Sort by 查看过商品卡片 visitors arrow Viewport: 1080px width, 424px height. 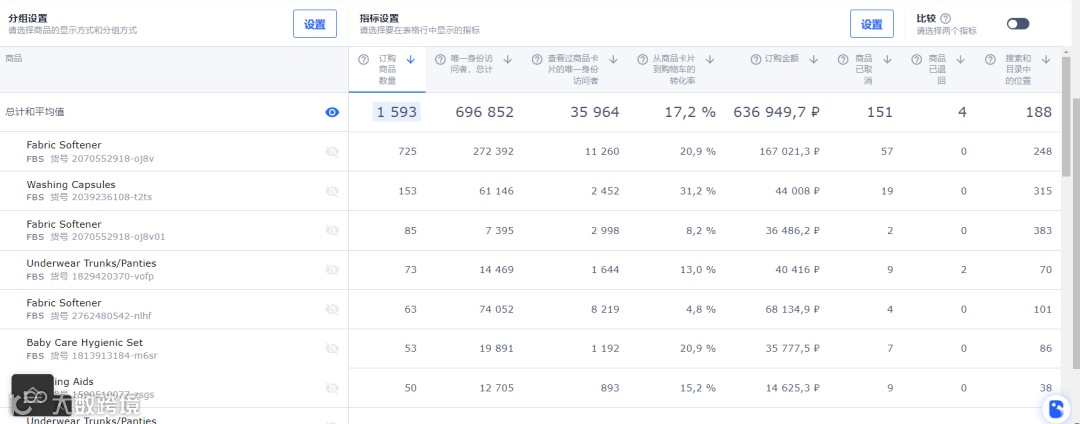(x=613, y=60)
